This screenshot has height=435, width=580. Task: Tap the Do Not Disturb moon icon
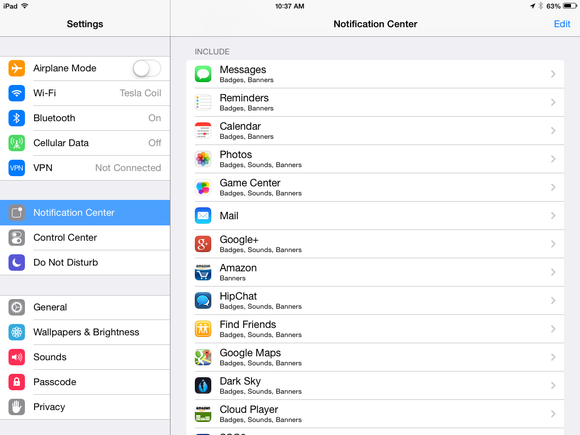click(17, 262)
